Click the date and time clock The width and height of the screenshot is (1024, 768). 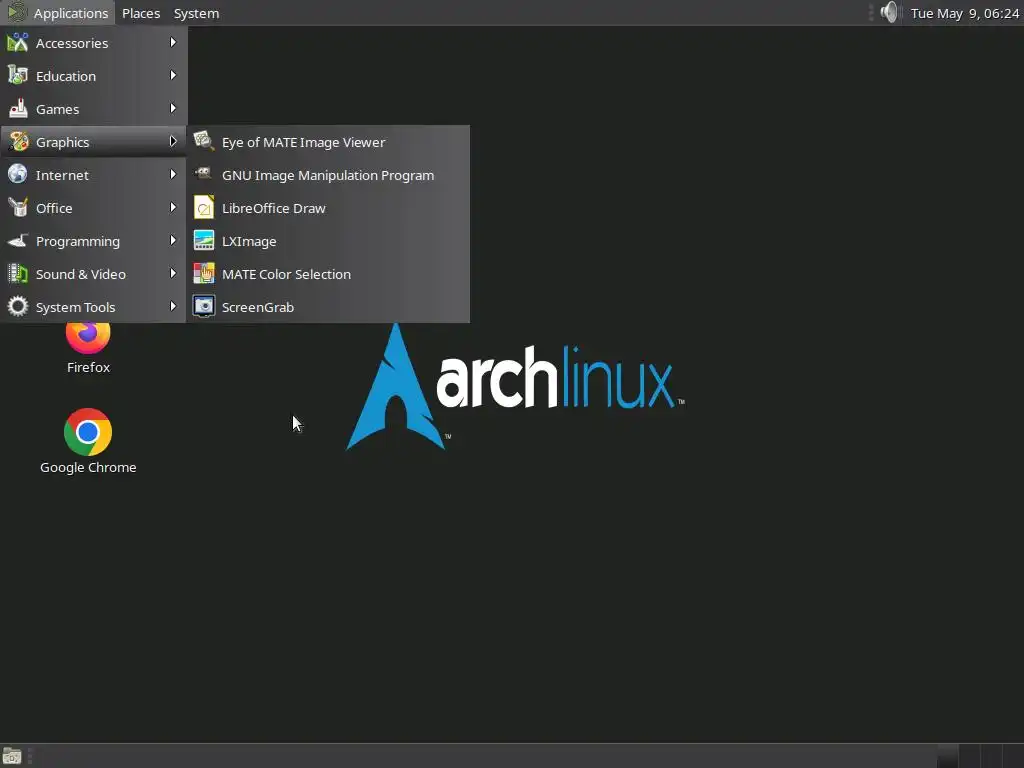point(965,13)
